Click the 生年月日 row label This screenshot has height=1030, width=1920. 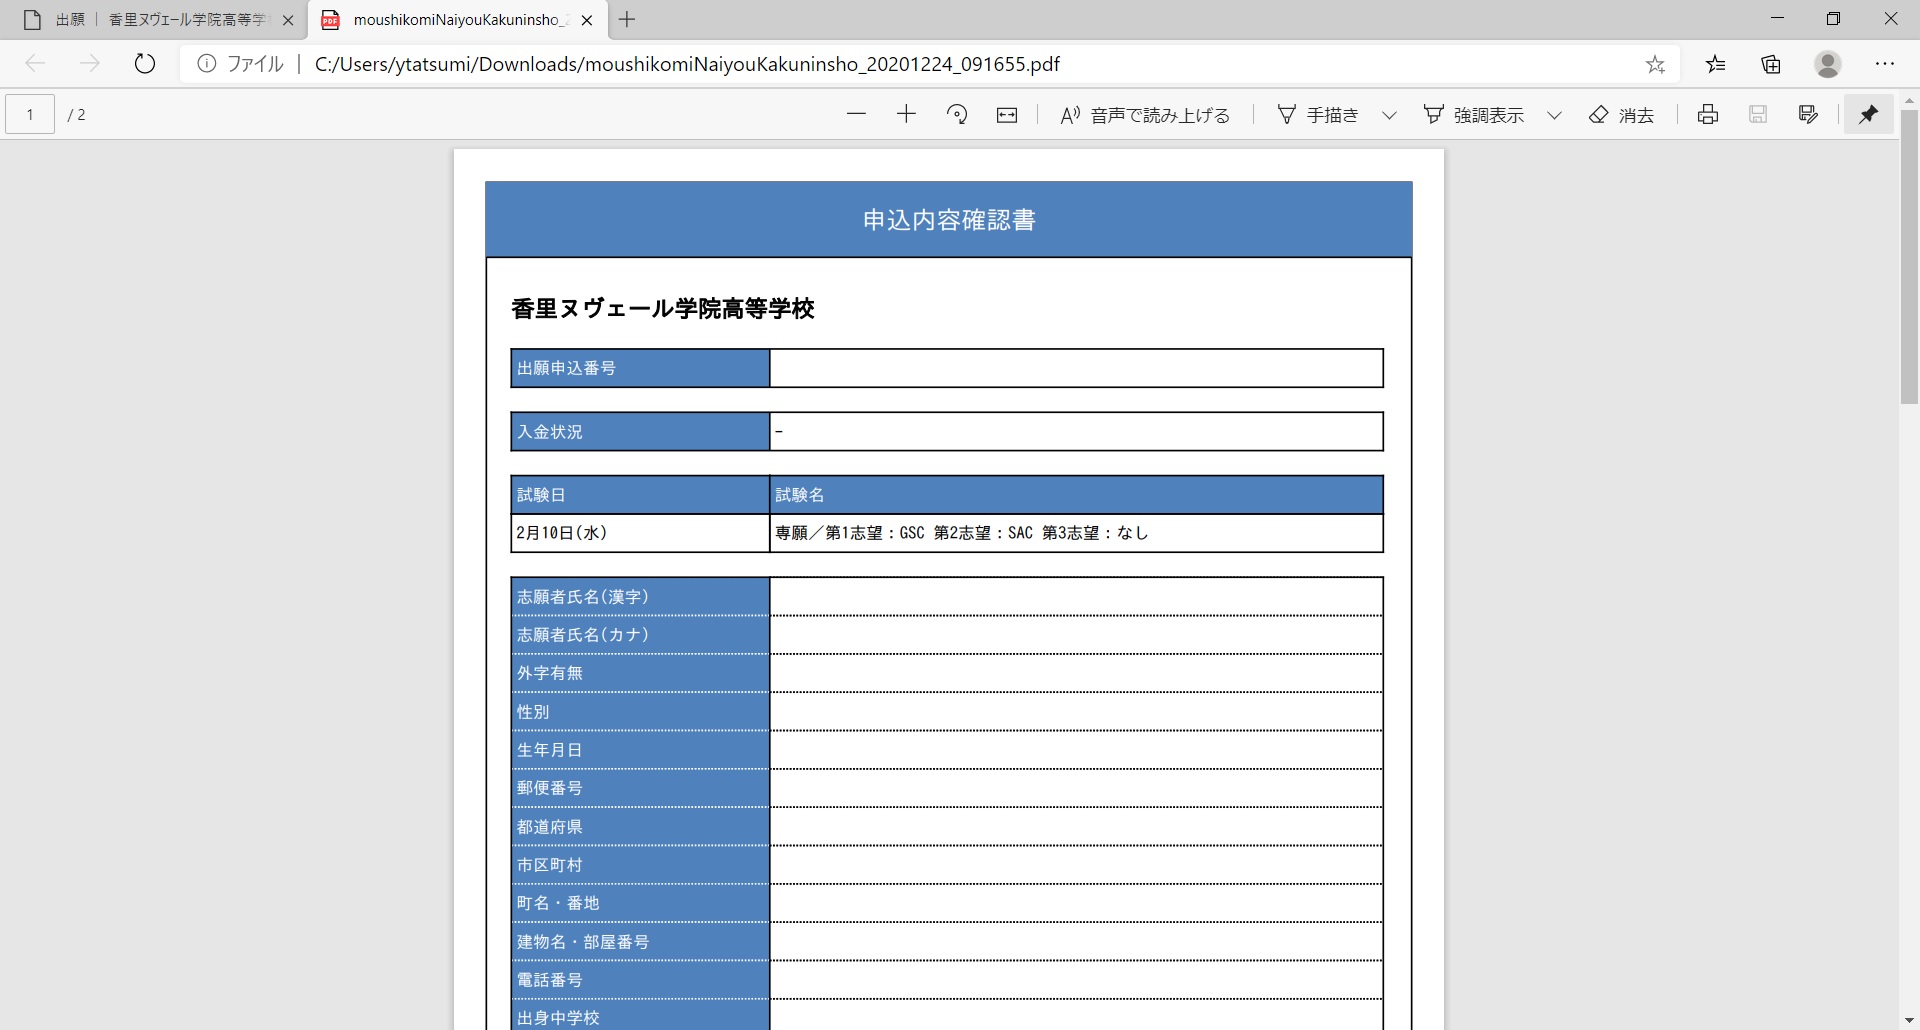(x=640, y=750)
